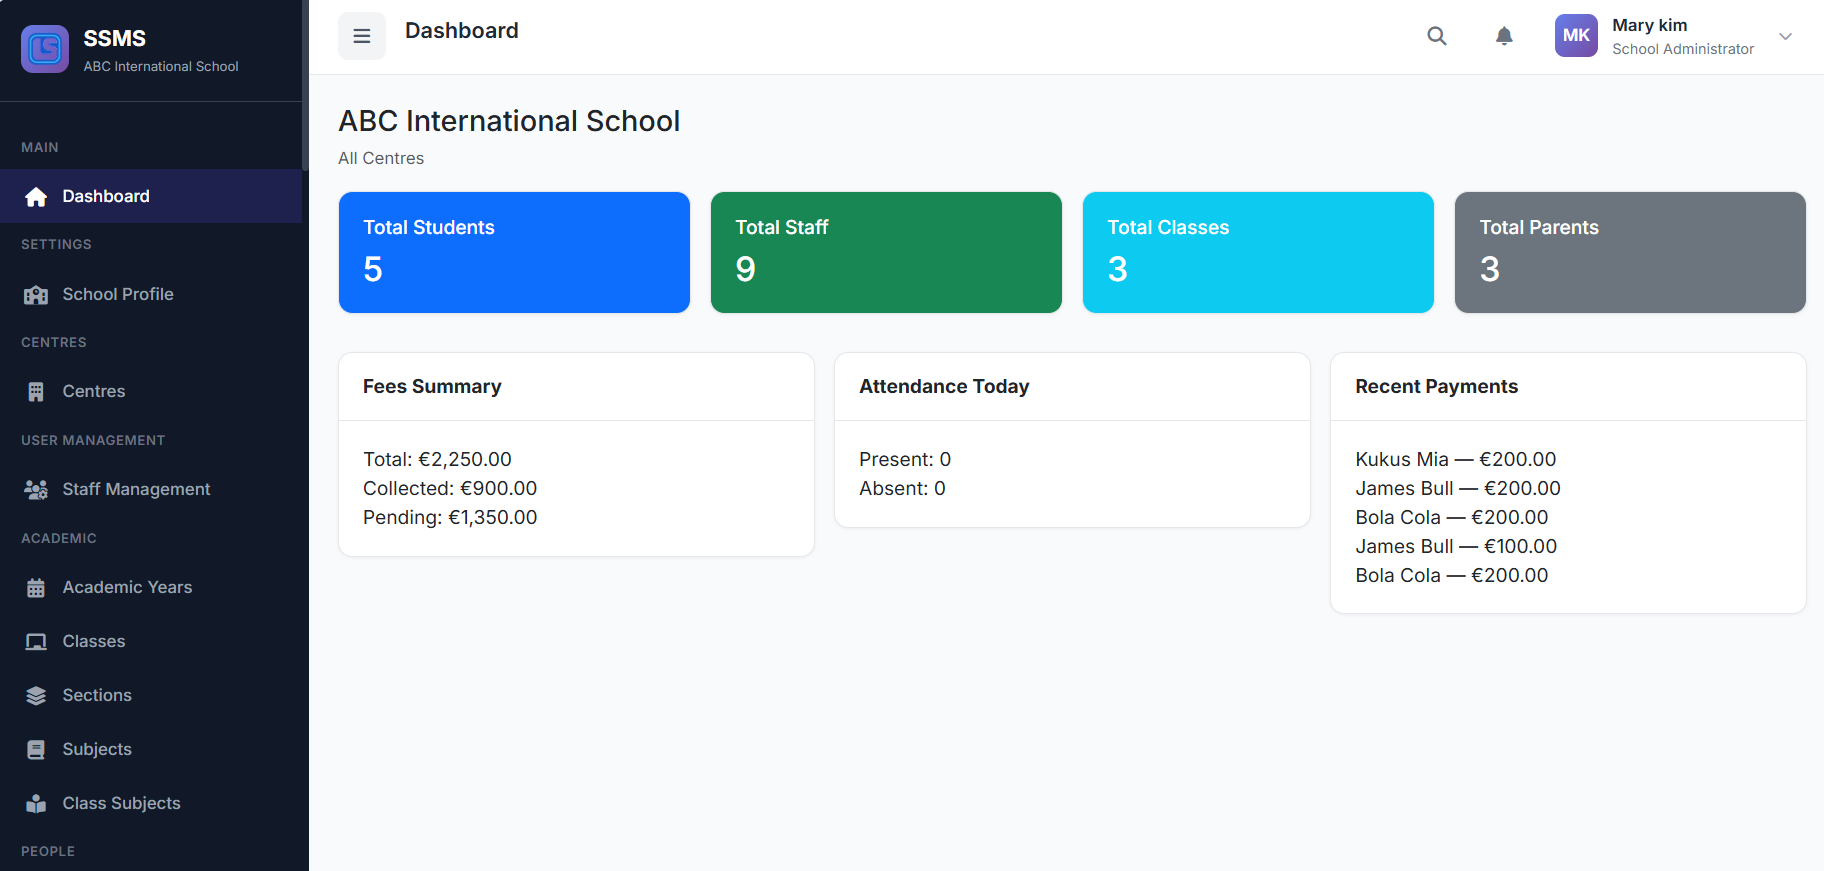Screen dimensions: 1824x871
Task: Open the notifications bell
Action: [x=1503, y=36]
